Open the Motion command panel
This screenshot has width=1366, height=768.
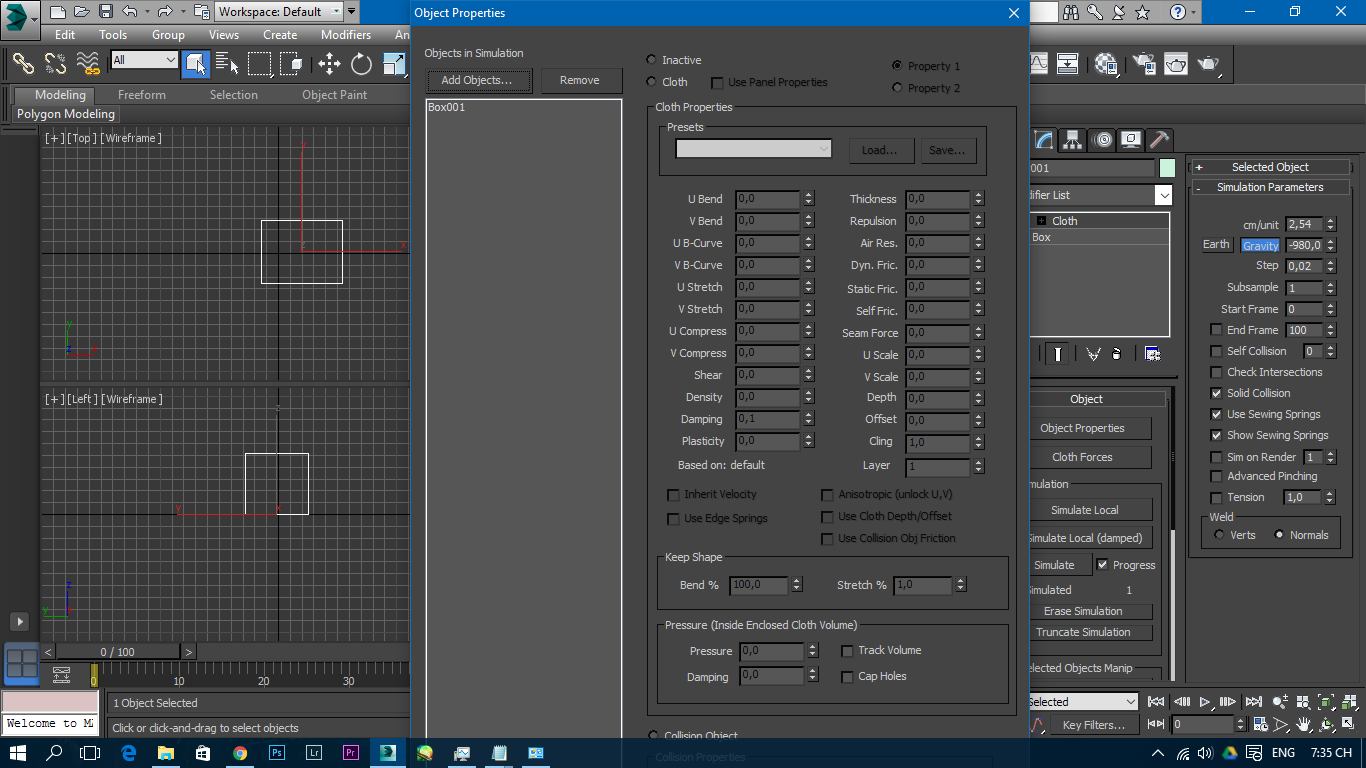pos(1102,139)
